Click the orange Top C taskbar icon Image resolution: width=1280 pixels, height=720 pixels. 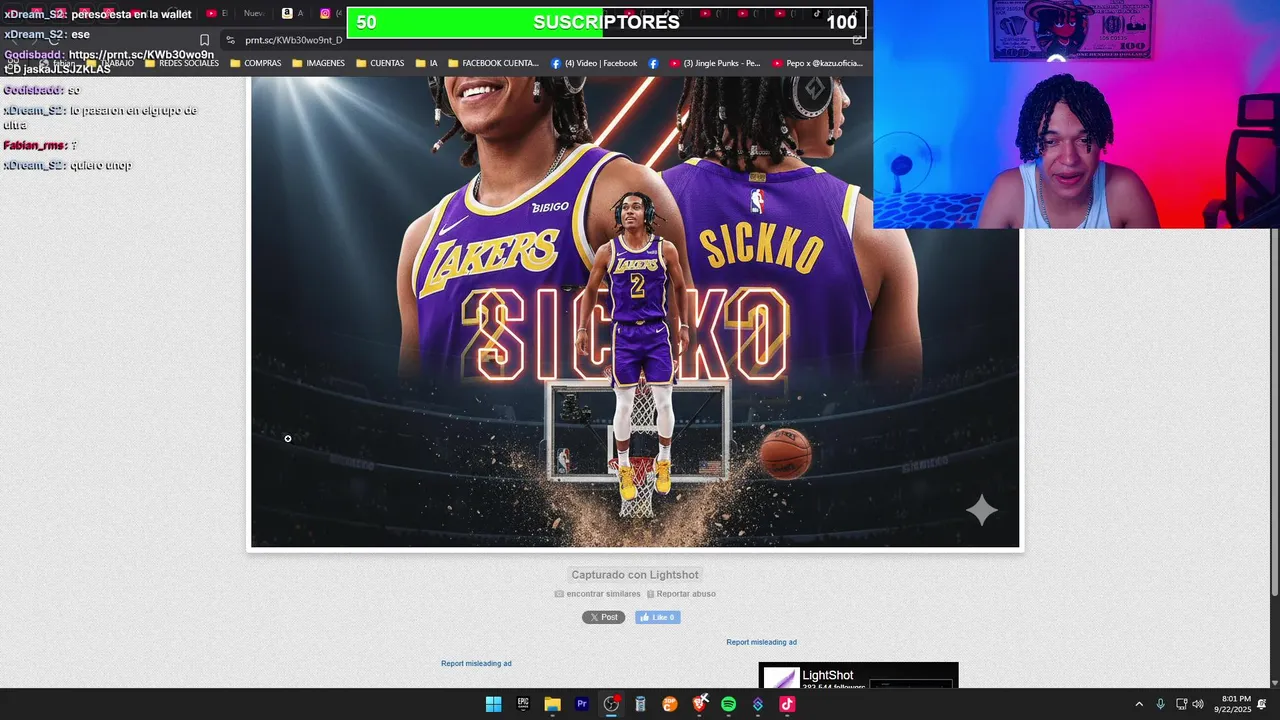[670, 704]
